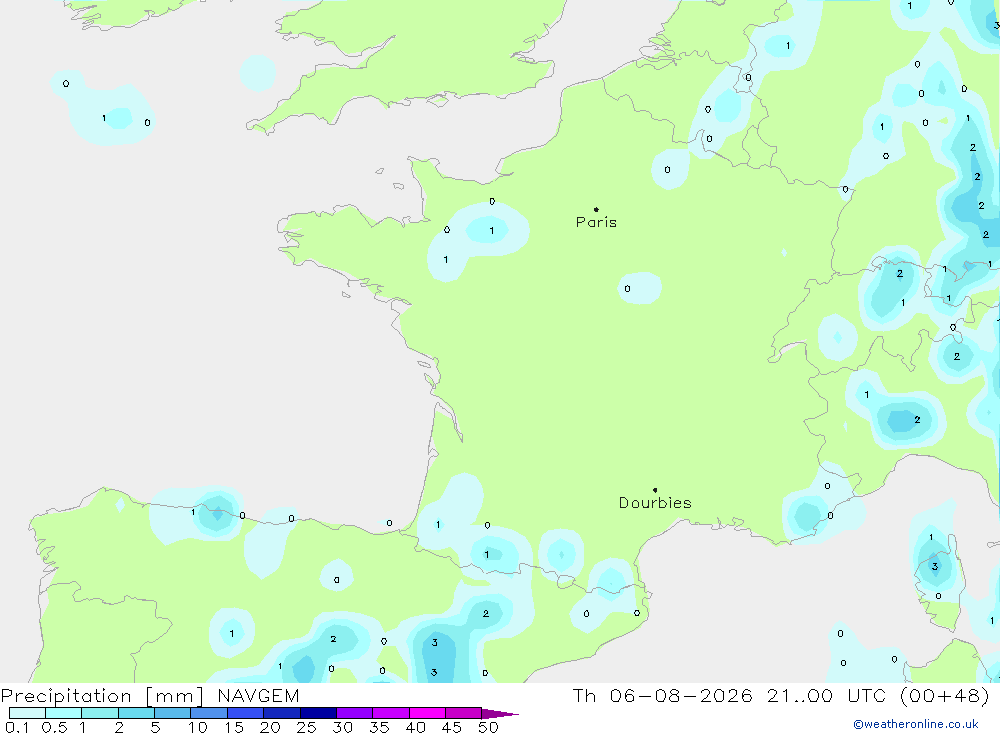Pick the 40–45 mm legend color swatch
The width and height of the screenshot is (1000, 733).
[427, 713]
